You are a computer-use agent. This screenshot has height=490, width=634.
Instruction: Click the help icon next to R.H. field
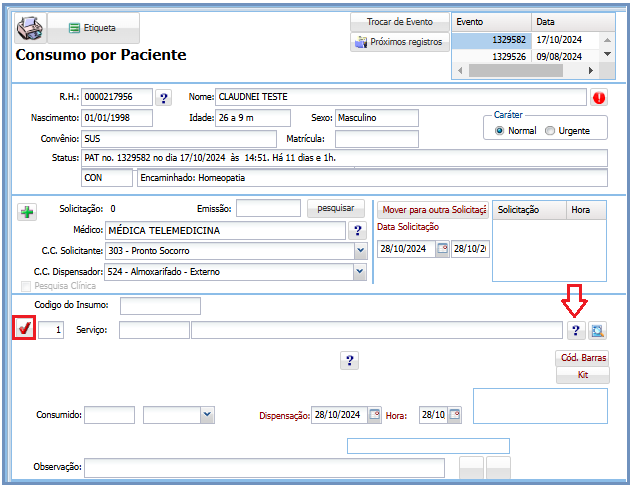[x=164, y=98]
